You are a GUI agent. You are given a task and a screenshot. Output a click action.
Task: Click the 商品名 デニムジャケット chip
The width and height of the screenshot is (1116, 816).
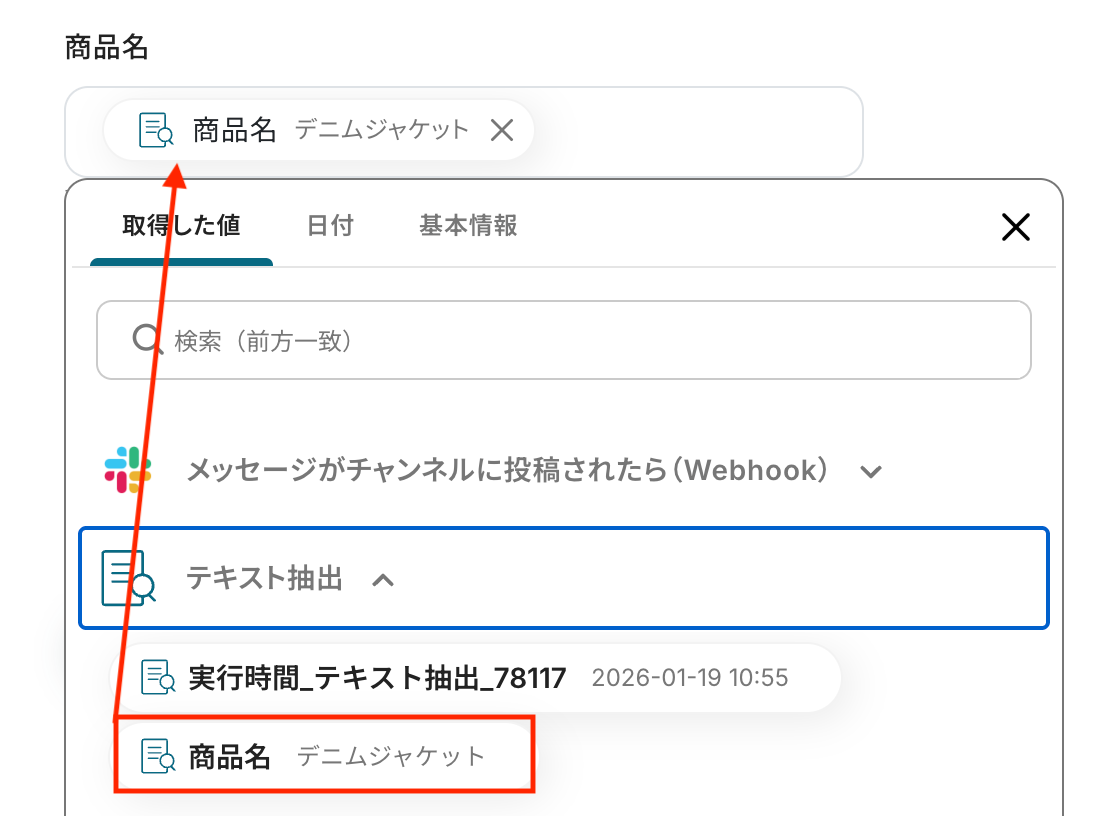point(319,130)
